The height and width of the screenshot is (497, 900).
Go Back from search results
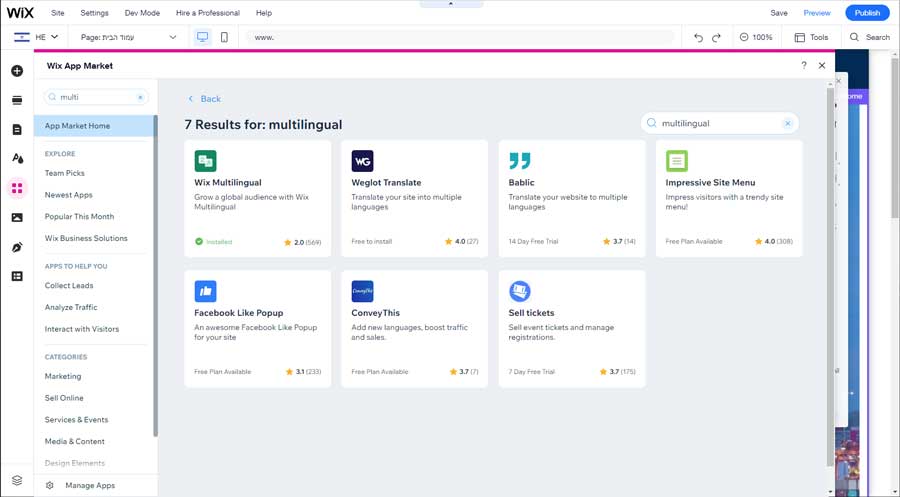(204, 99)
